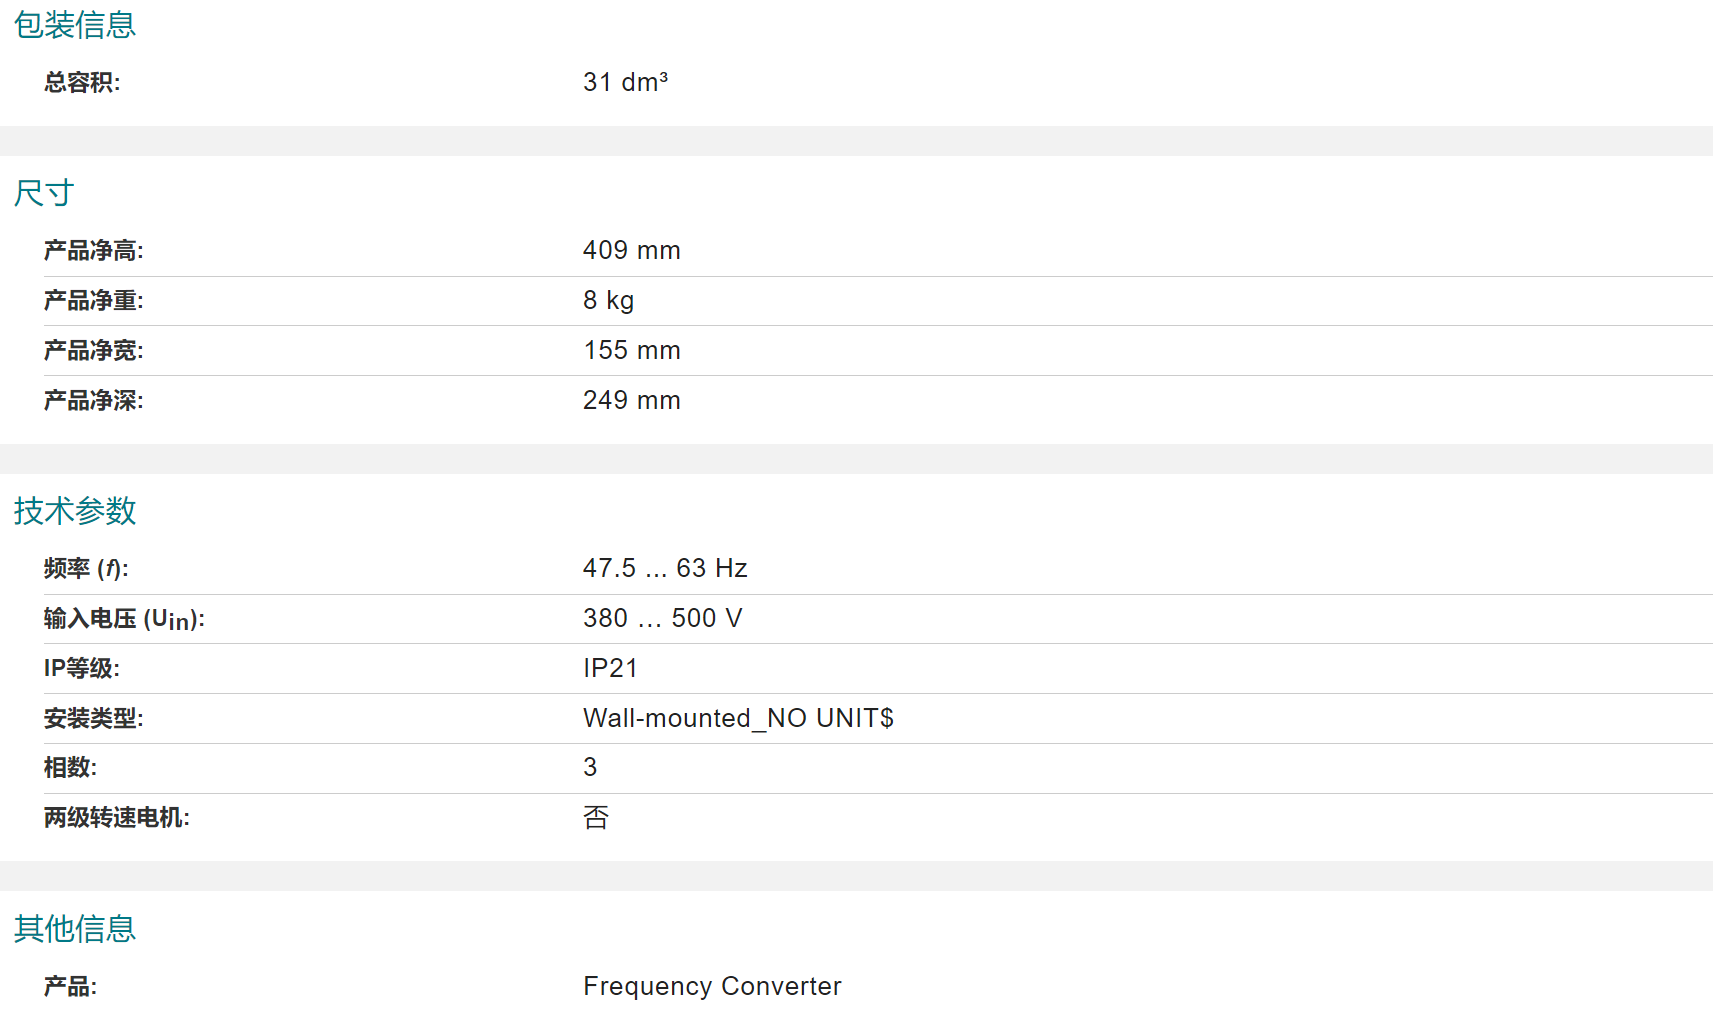This screenshot has height=1026, width=1713.
Task: Click the Wall-mounted_NO UNIT$ value
Action: click(738, 718)
